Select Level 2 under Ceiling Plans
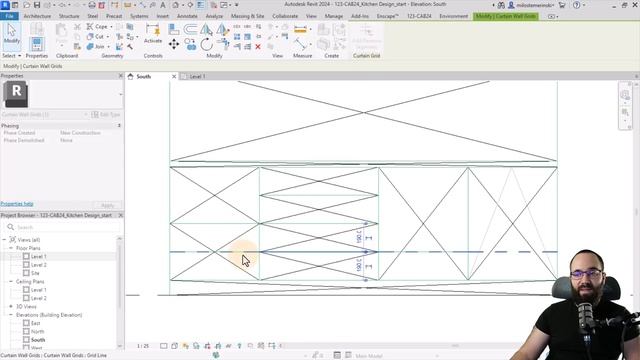 (x=38, y=298)
